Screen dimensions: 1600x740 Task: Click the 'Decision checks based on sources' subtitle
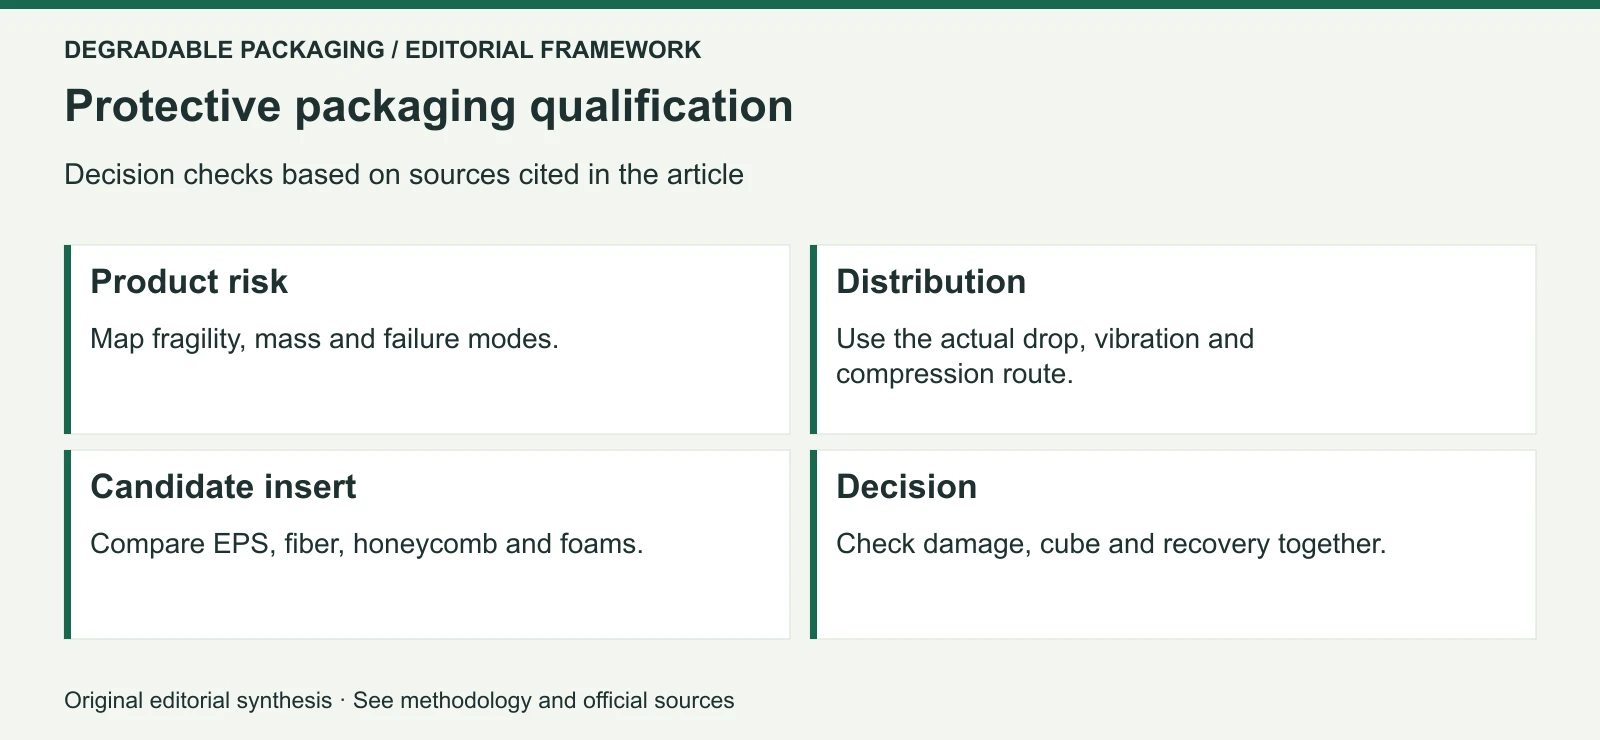pyautogui.click(x=404, y=174)
